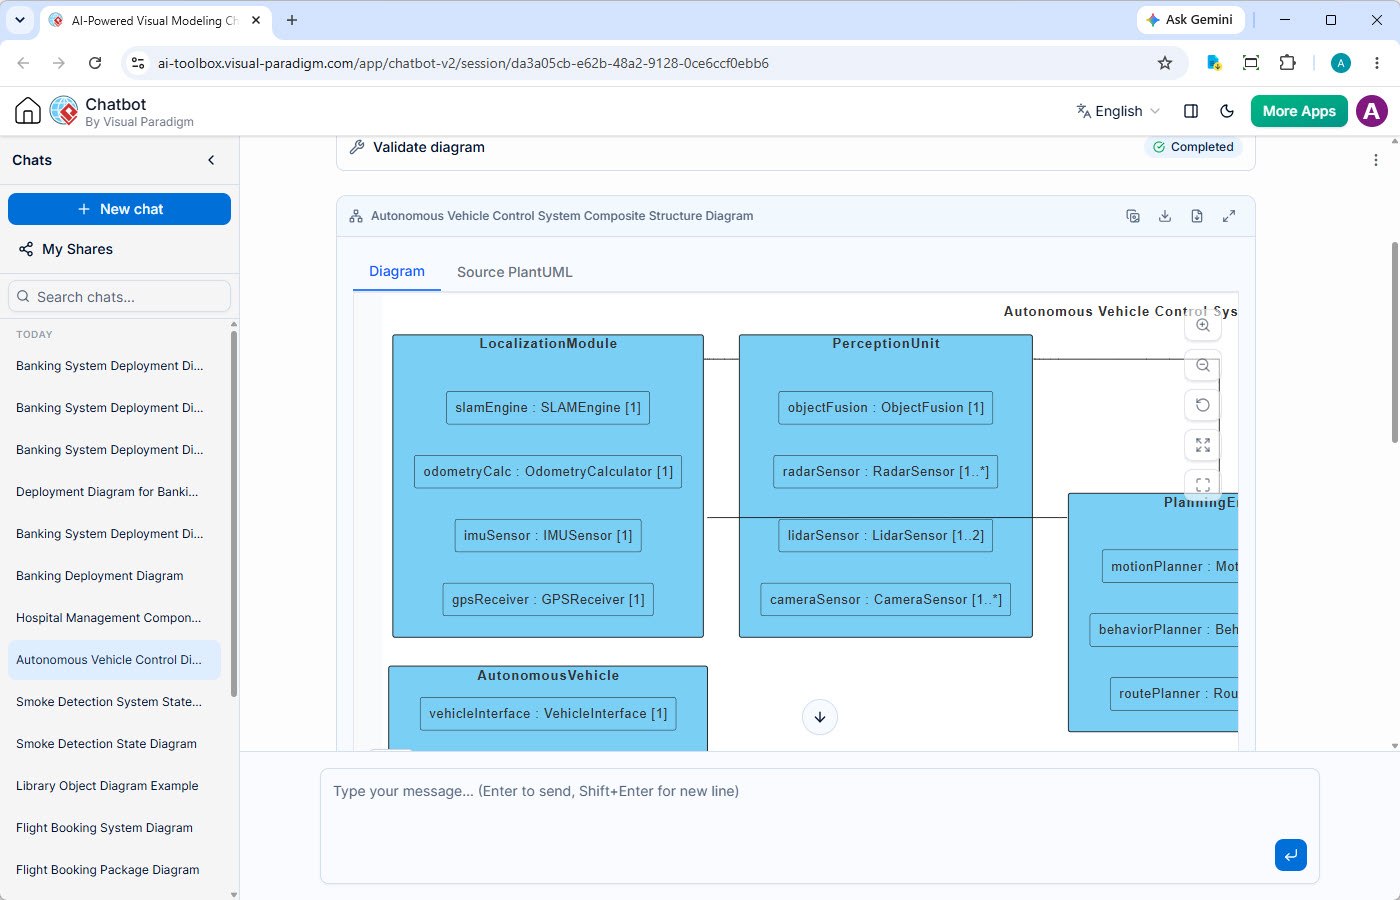This screenshot has height=900, width=1400.
Task: Send message with the blue enter button
Action: coord(1291,855)
